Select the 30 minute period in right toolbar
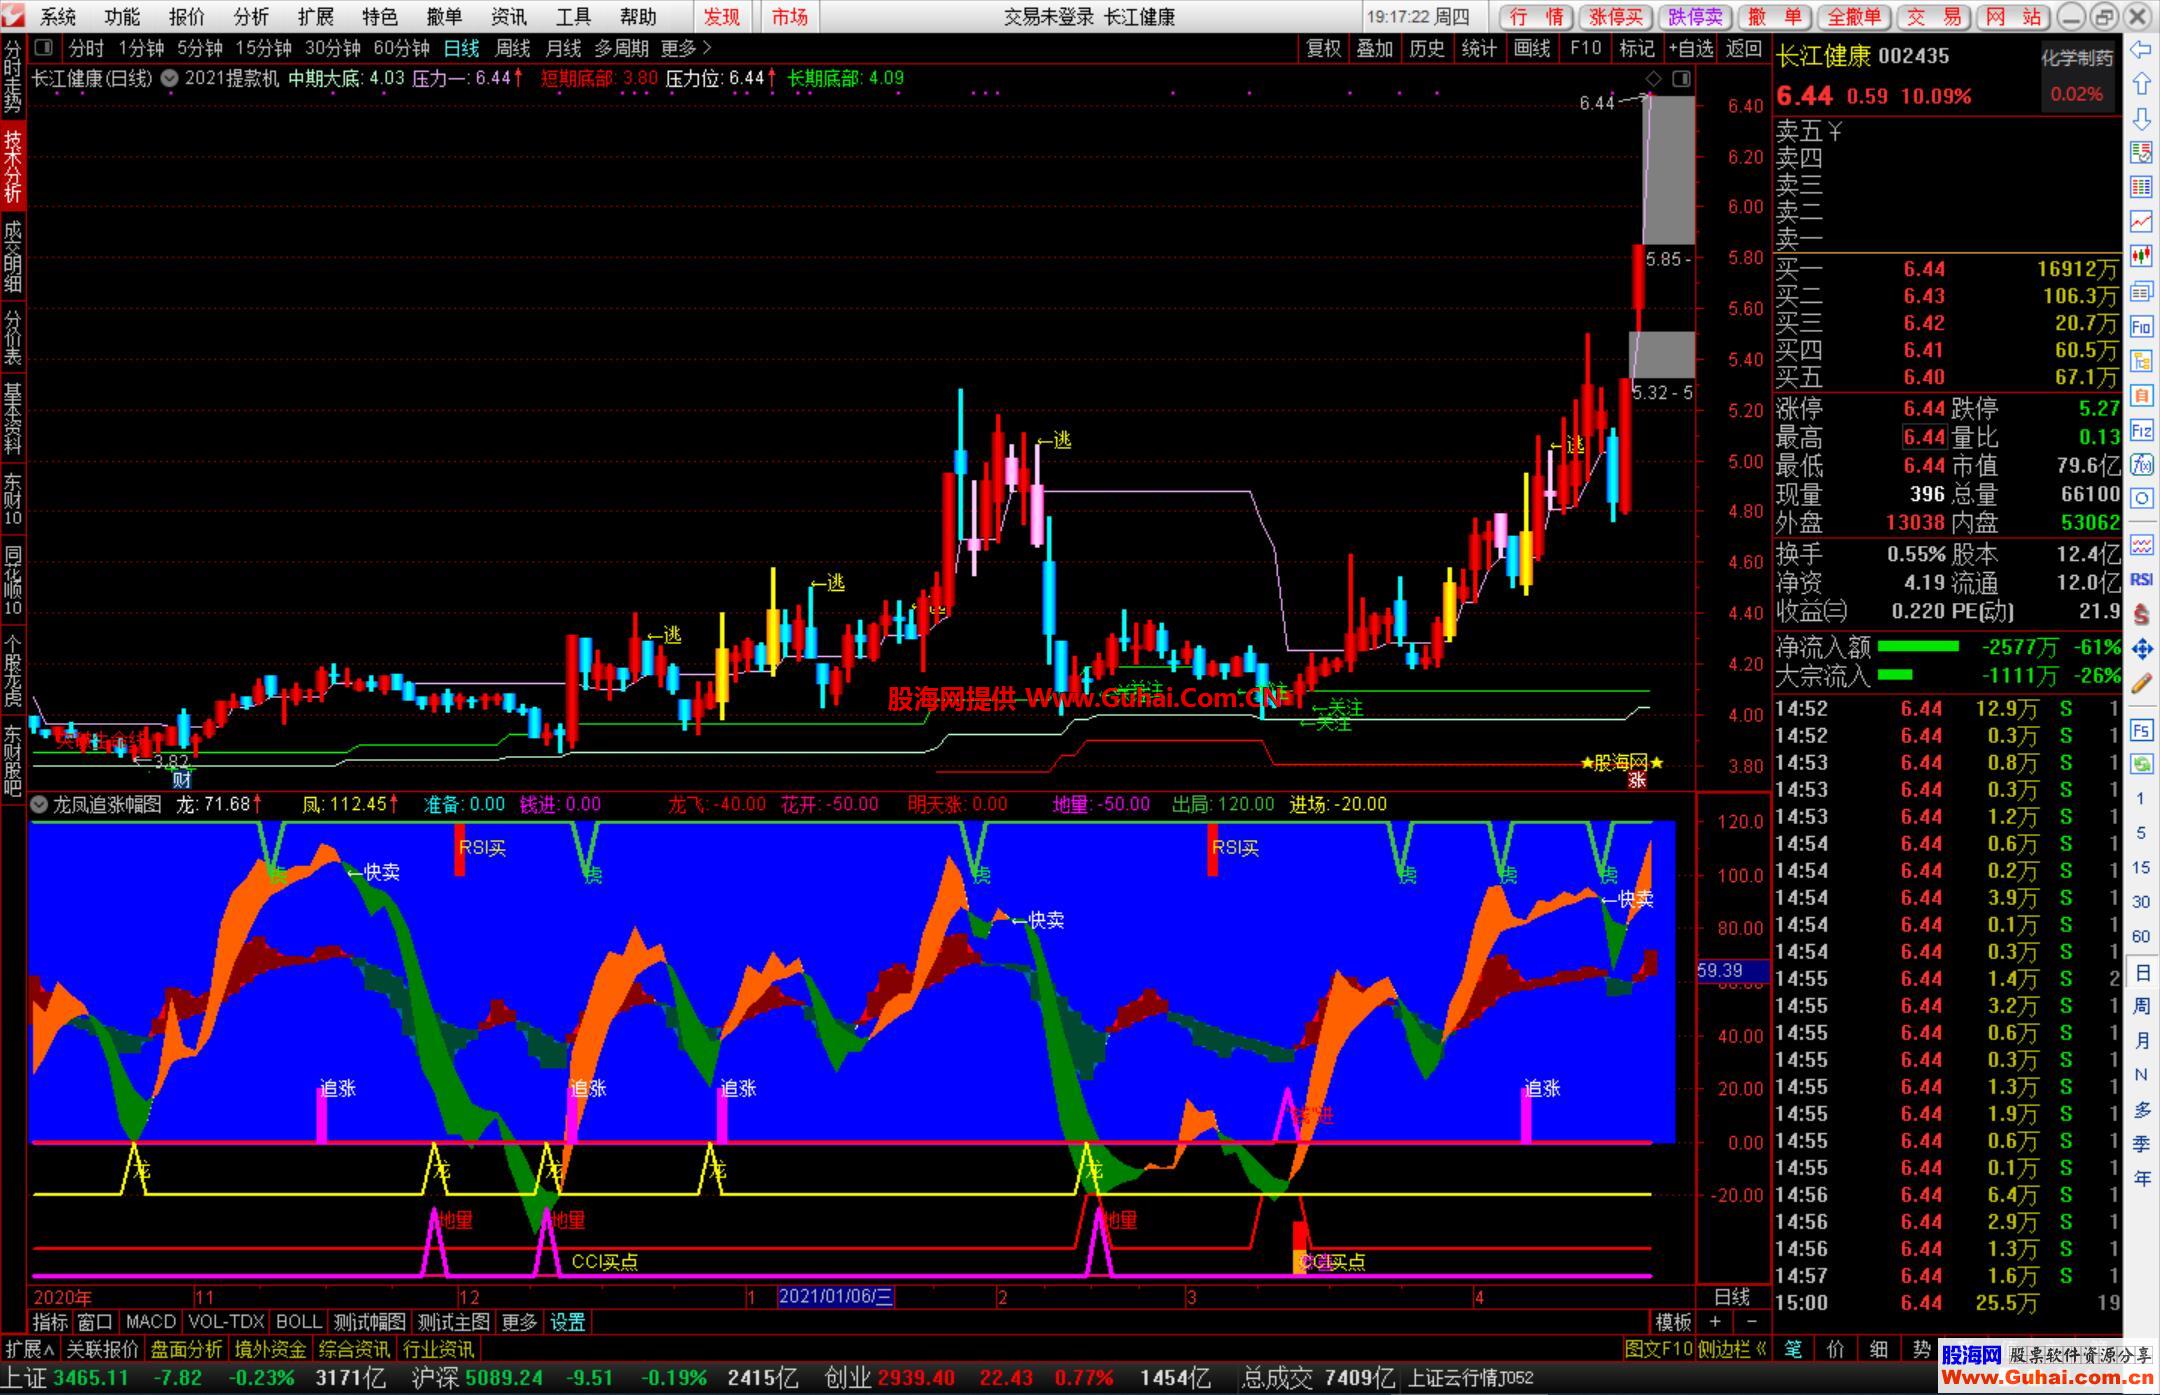The width and height of the screenshot is (2160, 1395). [2141, 902]
